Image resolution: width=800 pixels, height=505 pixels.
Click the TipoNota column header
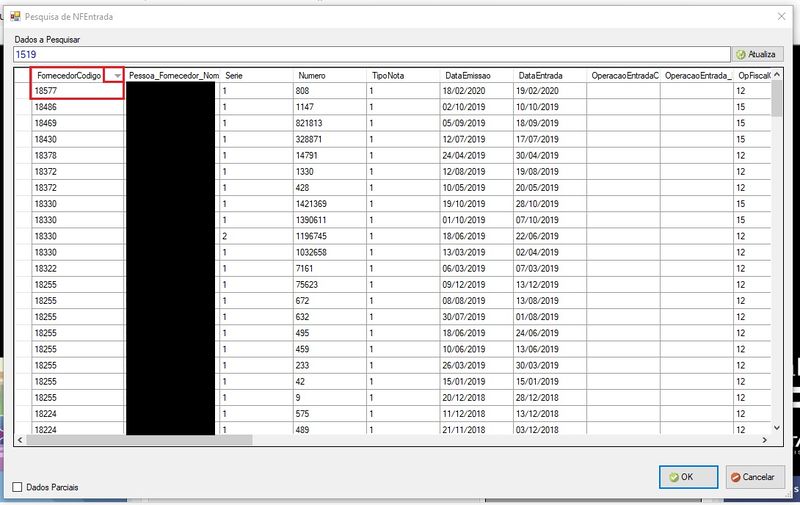click(403, 75)
